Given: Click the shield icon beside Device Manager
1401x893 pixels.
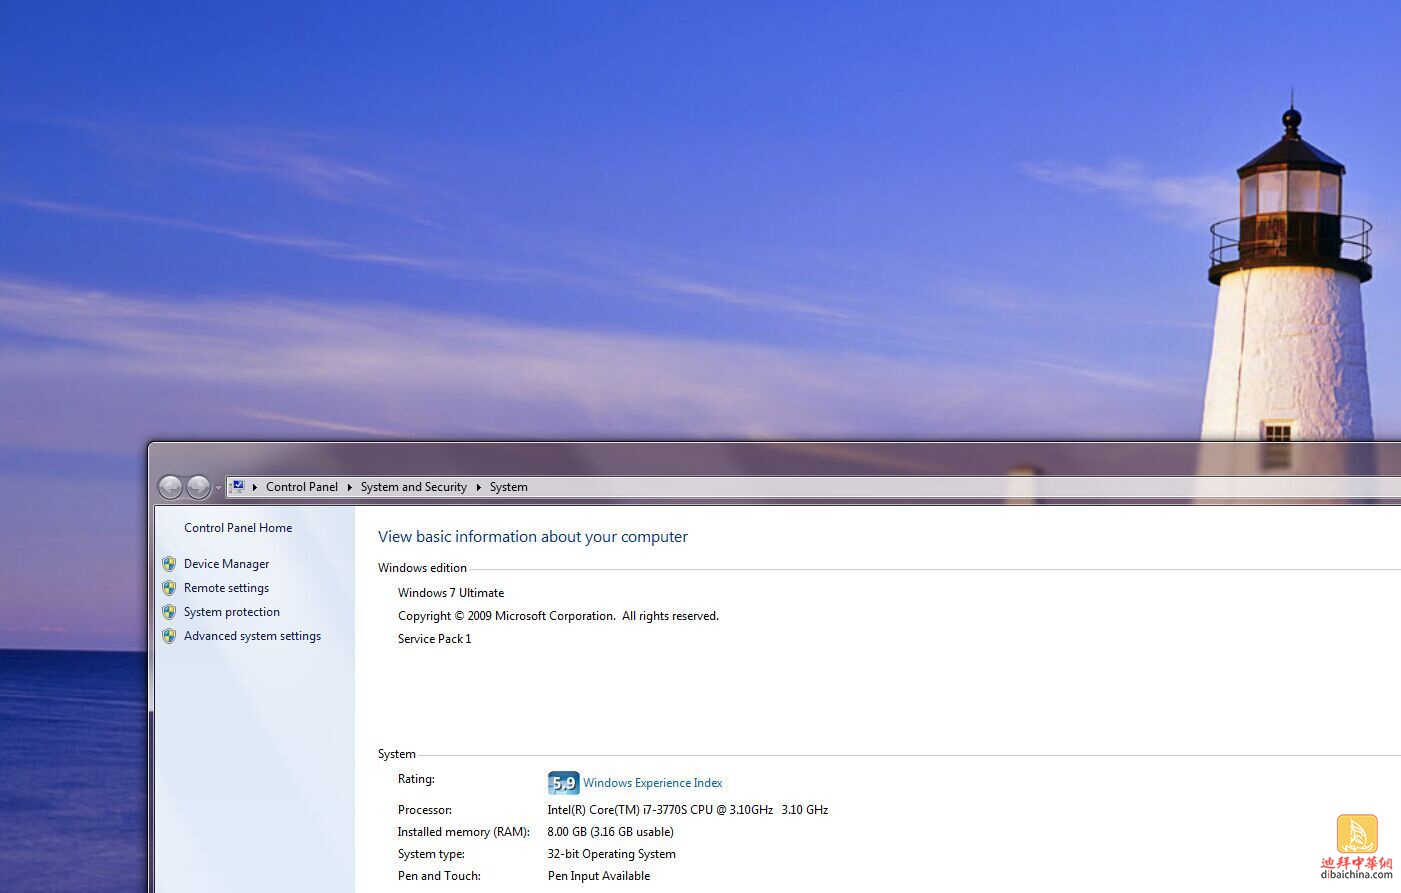Looking at the screenshot, I should pyautogui.click(x=169, y=564).
